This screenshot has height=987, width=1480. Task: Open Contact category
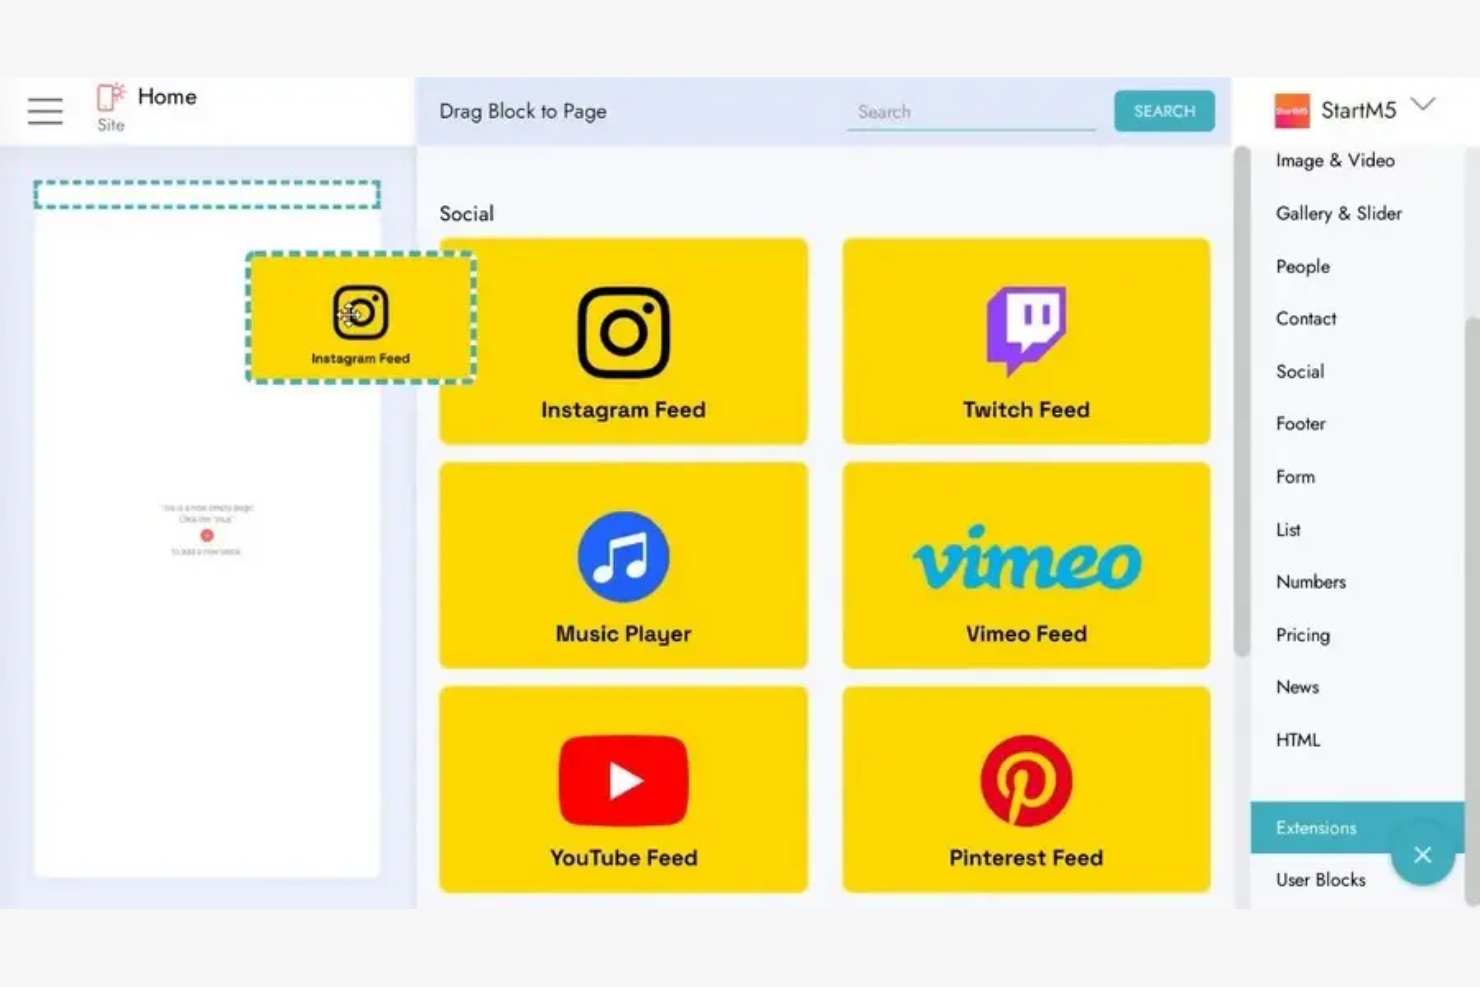[1306, 318]
